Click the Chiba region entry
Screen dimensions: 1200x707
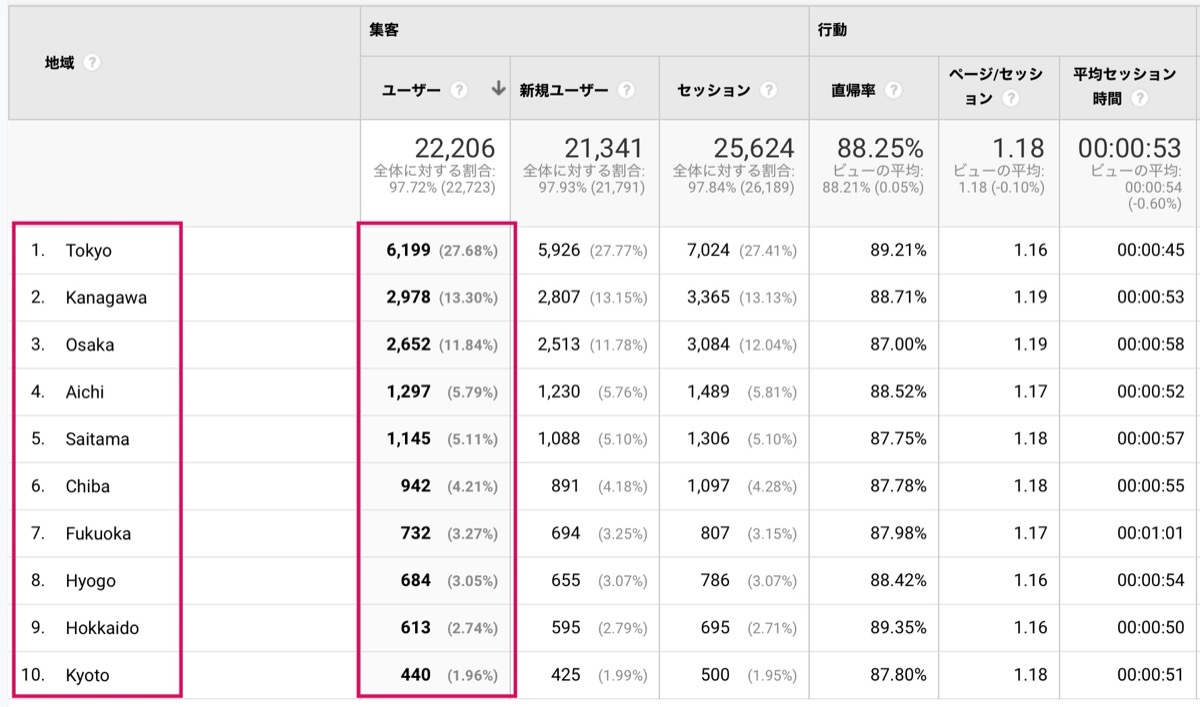87,487
